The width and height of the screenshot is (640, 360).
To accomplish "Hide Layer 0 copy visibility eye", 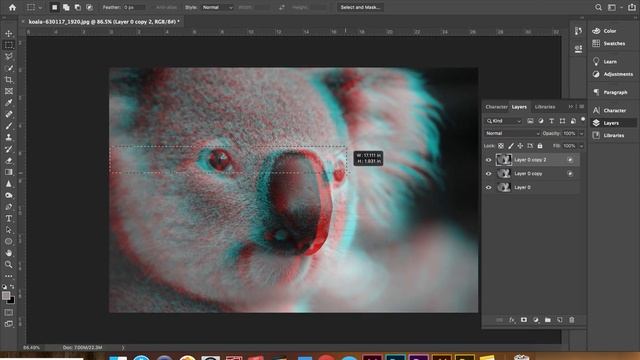I will pos(488,174).
